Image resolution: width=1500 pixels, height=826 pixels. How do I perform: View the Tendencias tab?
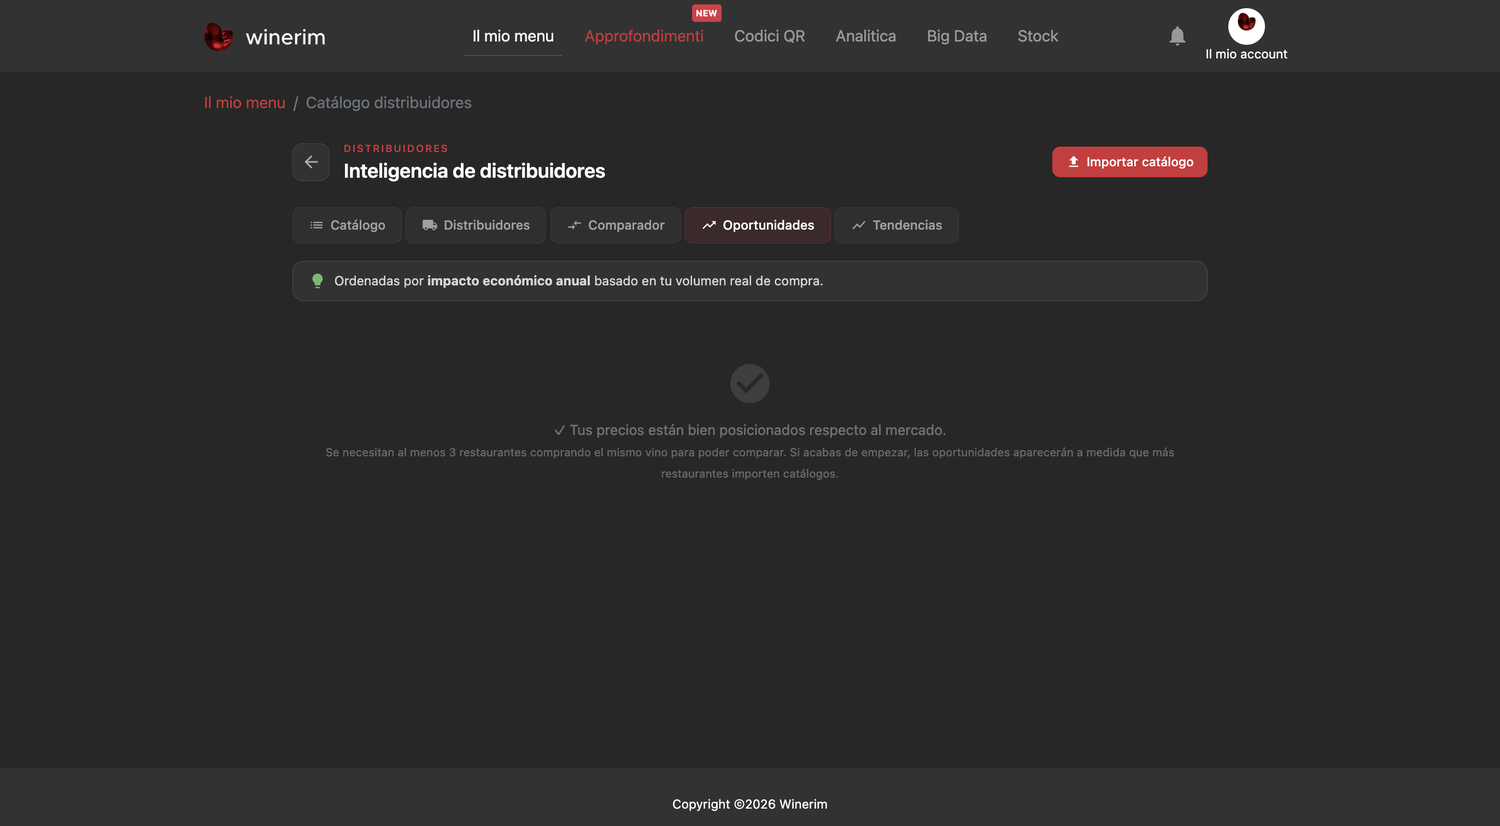pos(897,225)
